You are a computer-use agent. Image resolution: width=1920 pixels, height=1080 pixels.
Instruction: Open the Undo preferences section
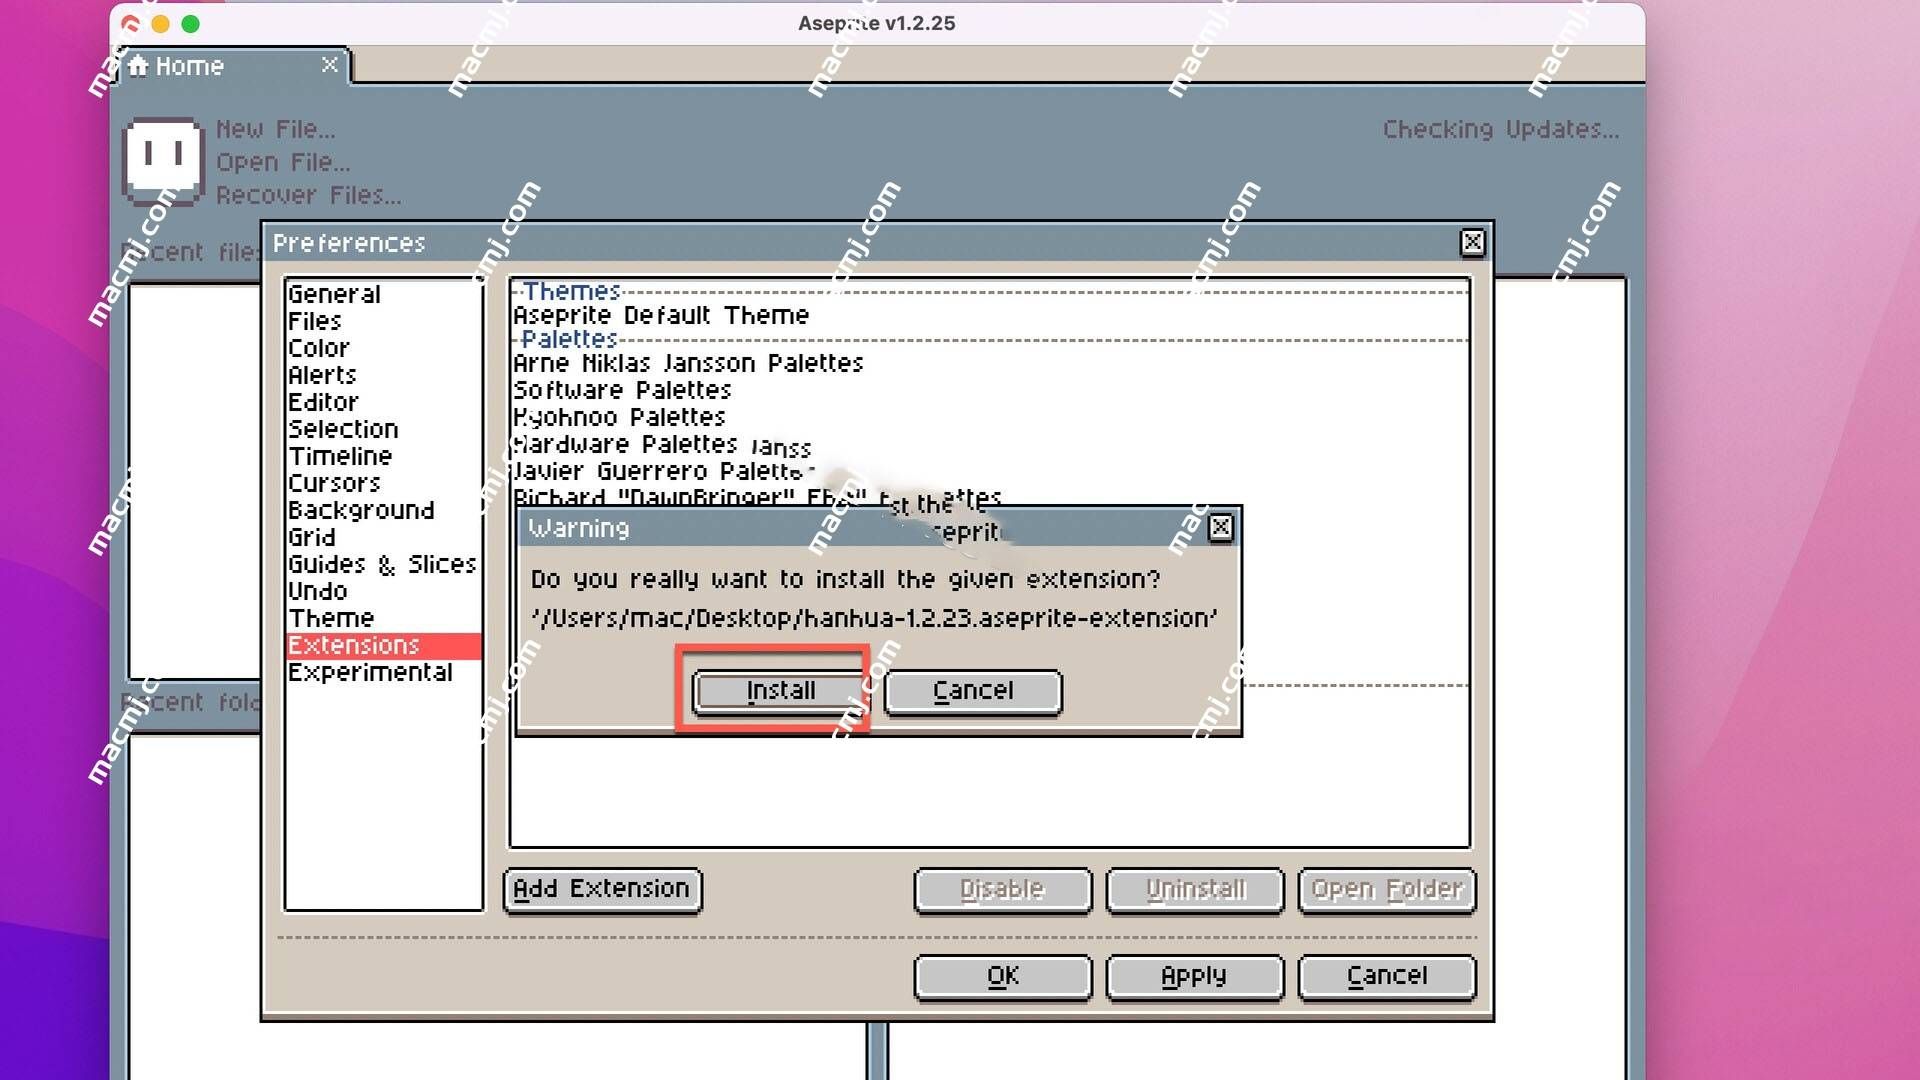383,591
